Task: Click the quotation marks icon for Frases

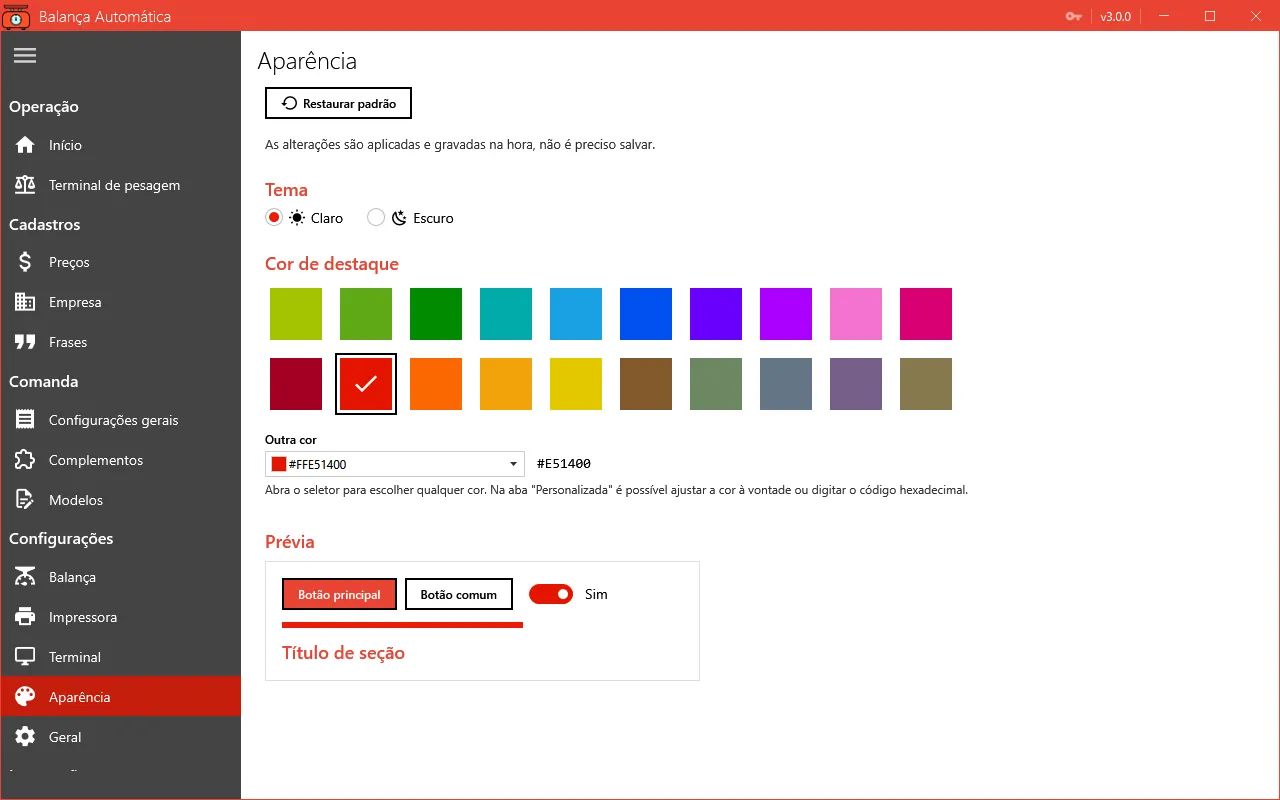Action: tap(25, 342)
